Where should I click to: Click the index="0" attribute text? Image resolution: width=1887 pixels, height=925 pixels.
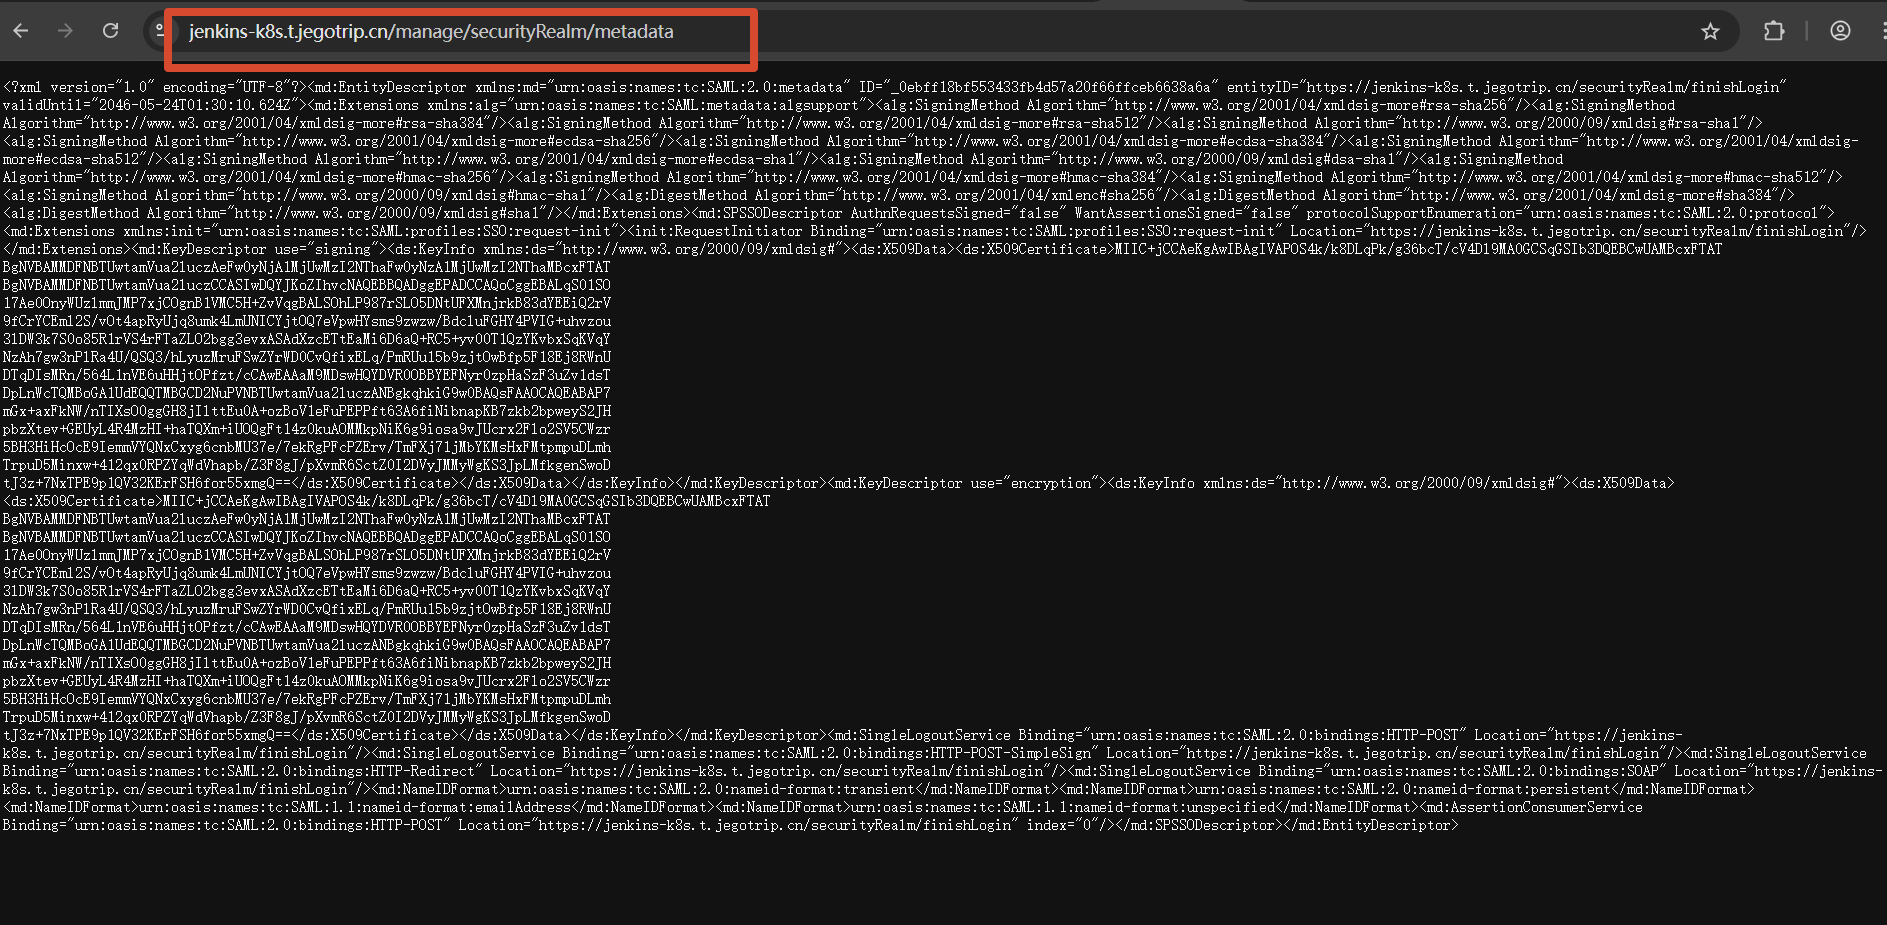coord(1062,825)
